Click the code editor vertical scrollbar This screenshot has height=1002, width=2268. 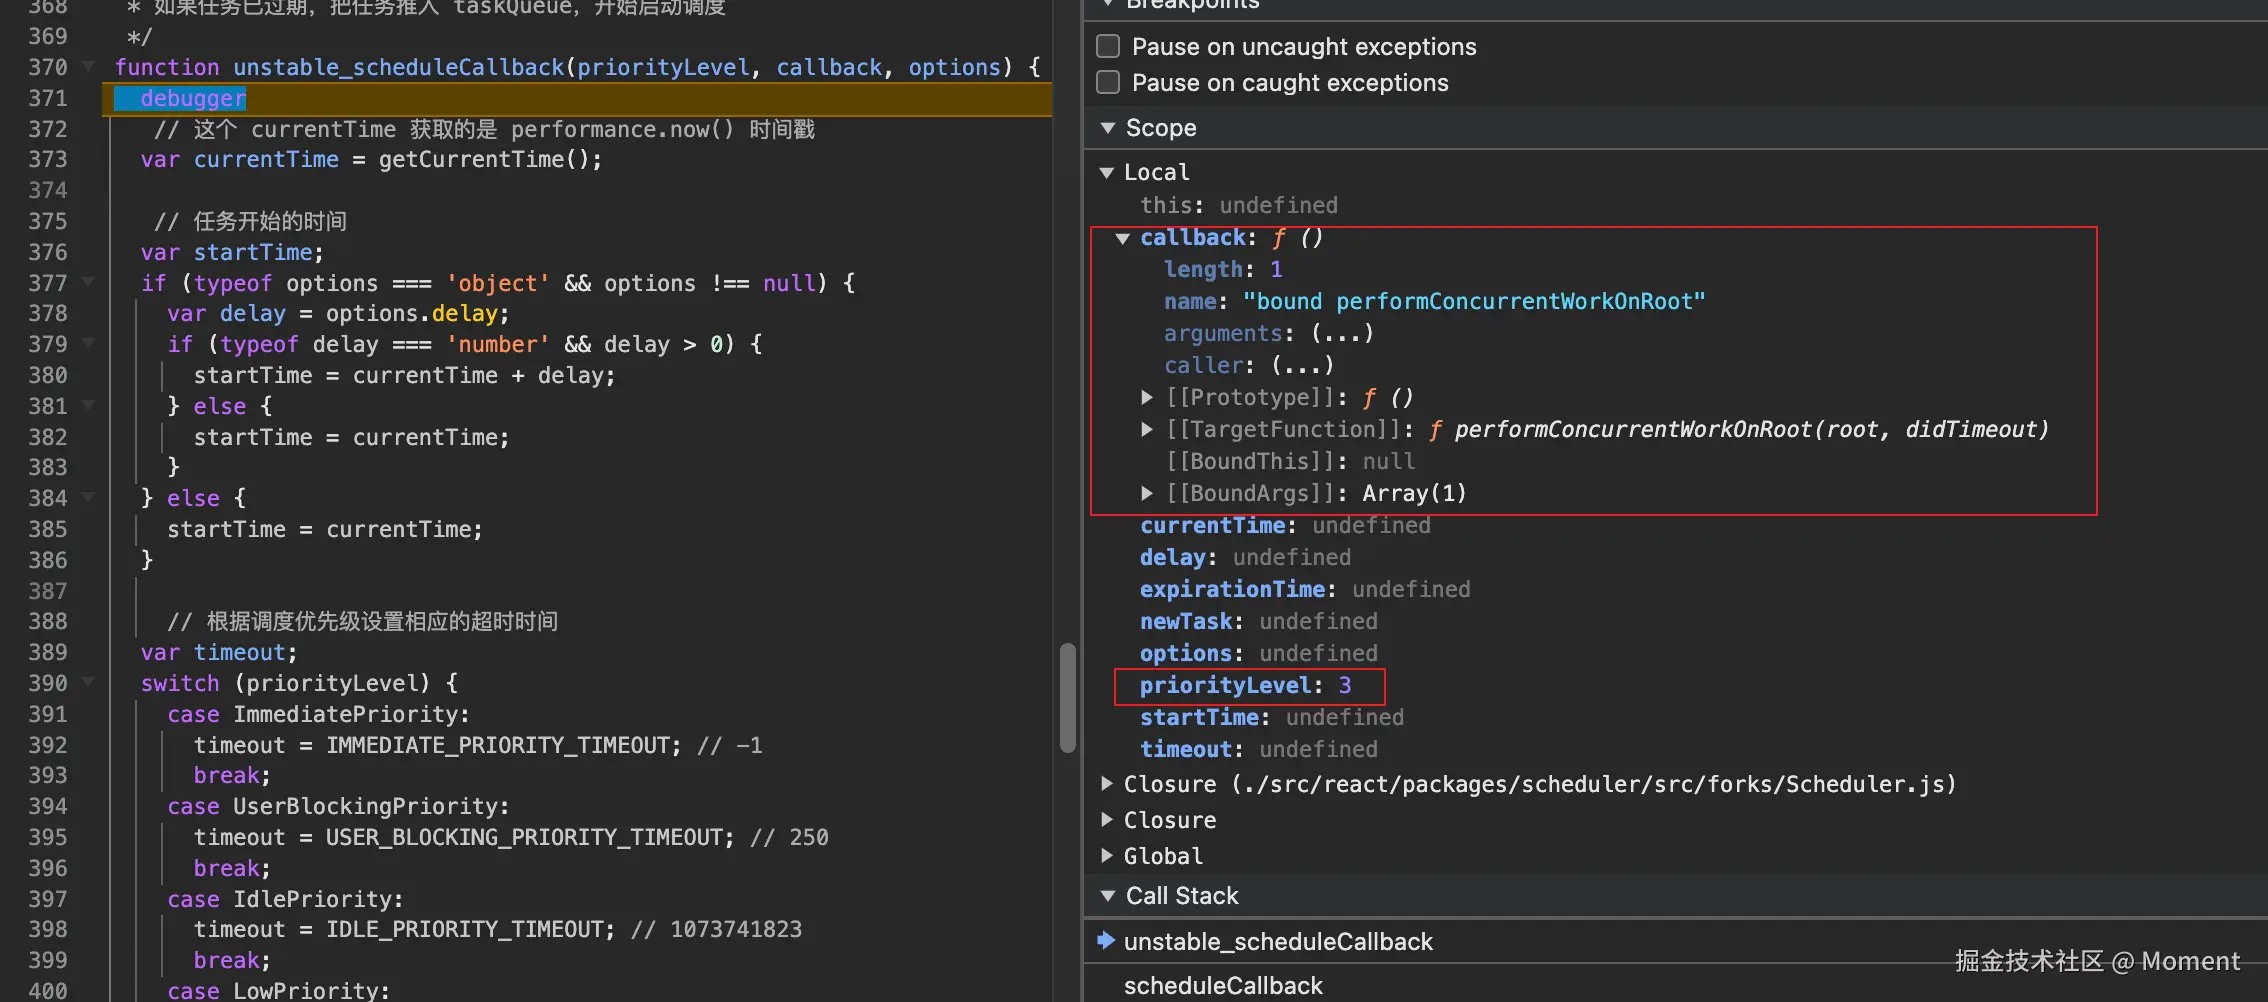coord(1067,697)
